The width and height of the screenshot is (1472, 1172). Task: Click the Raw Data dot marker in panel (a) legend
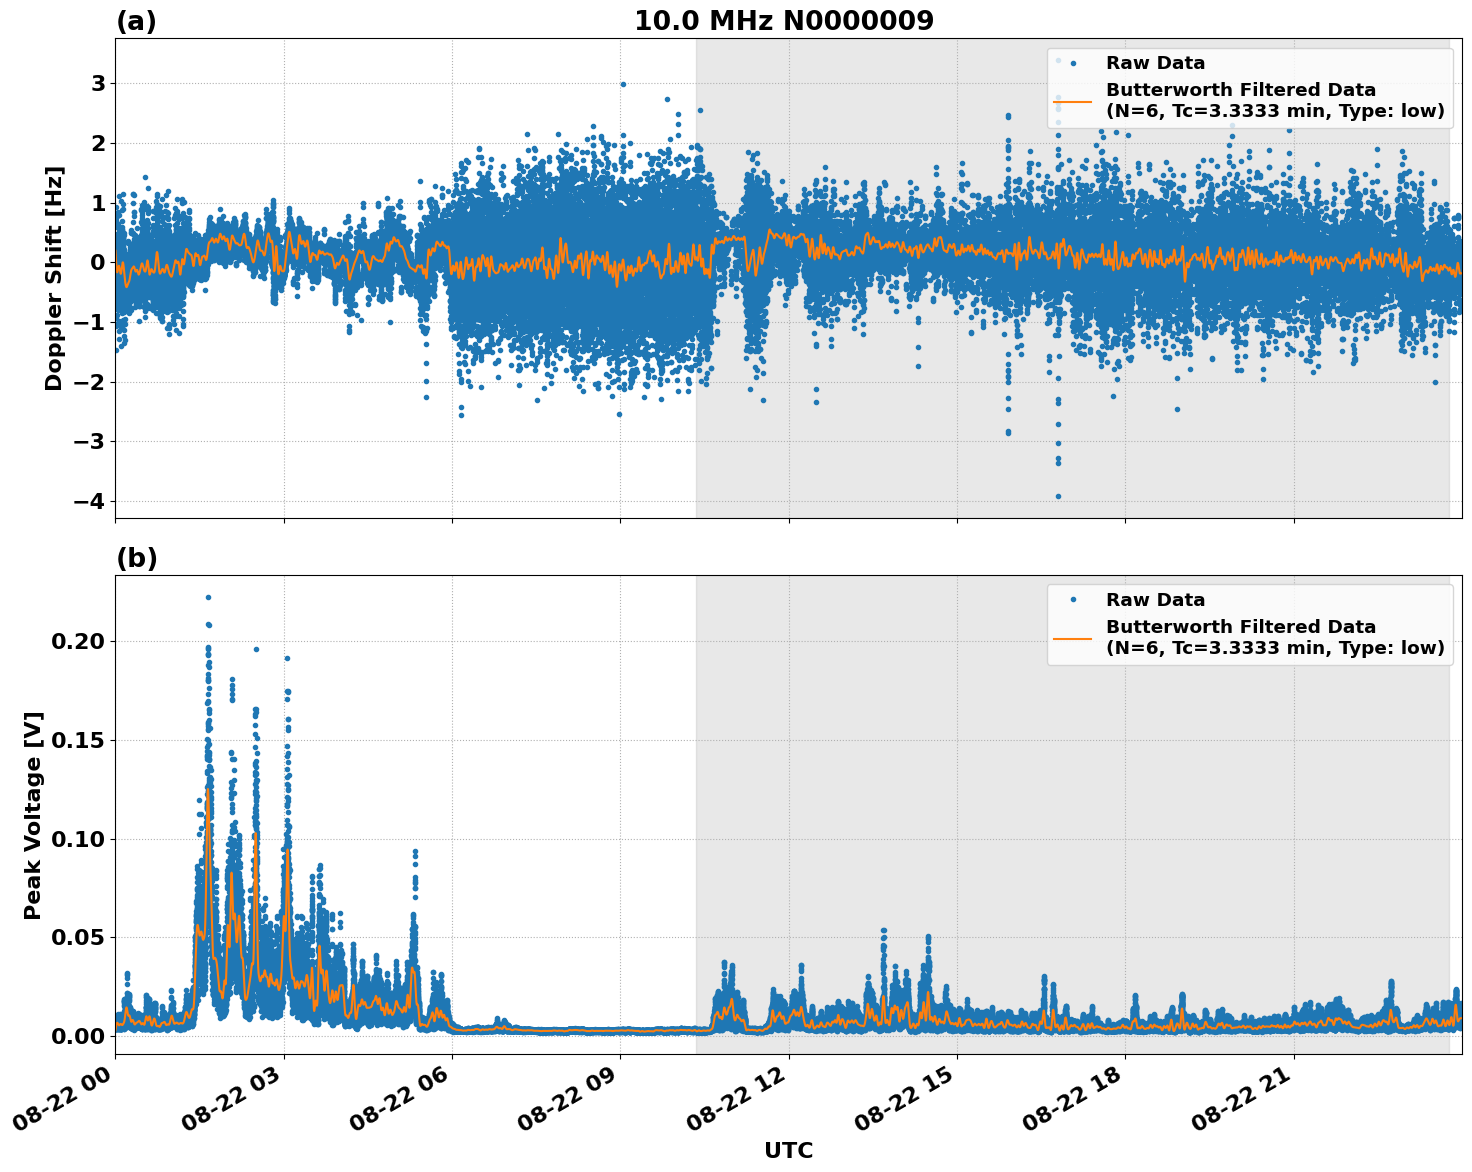click(x=1073, y=62)
